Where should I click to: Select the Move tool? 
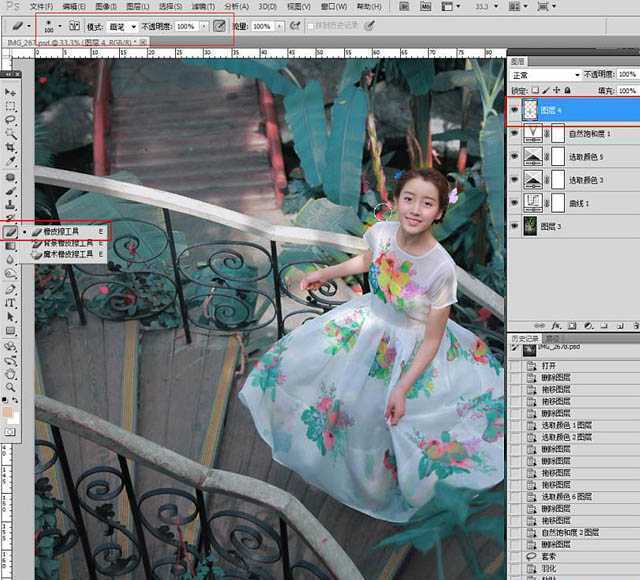10,93
